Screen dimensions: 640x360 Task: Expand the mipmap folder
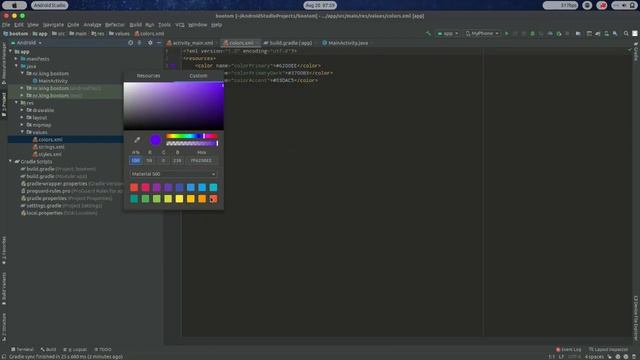coord(22,125)
